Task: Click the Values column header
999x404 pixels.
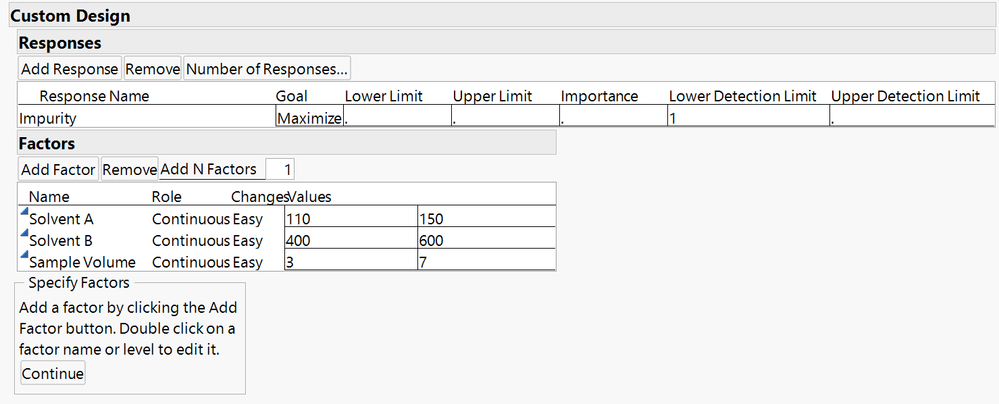Action: [310, 197]
